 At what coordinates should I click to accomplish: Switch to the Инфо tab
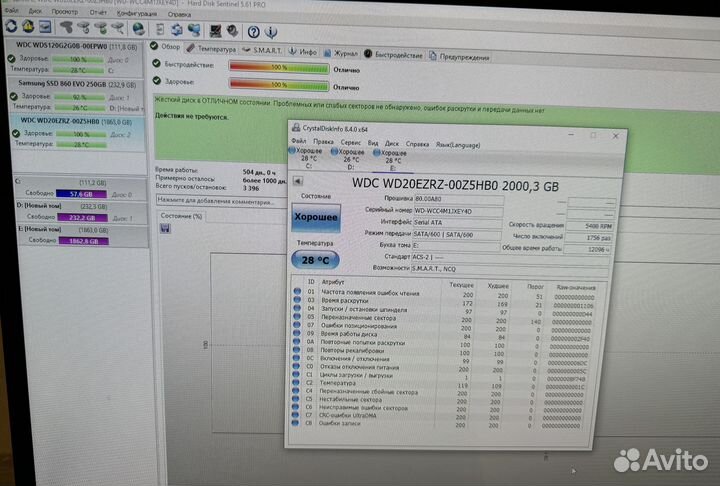click(303, 52)
